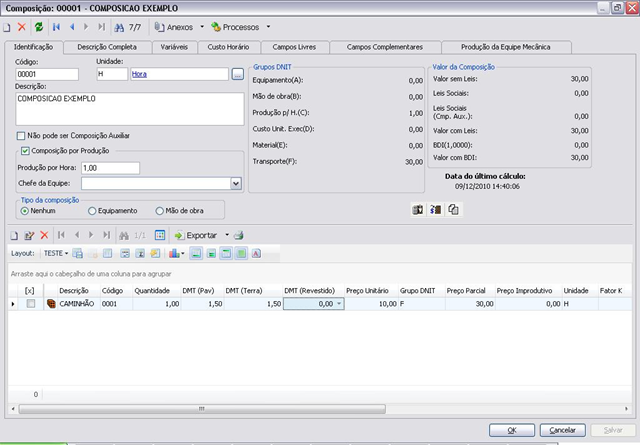Sort by Preço Unitário column header
640x445 pixels.
pyautogui.click(x=367, y=291)
